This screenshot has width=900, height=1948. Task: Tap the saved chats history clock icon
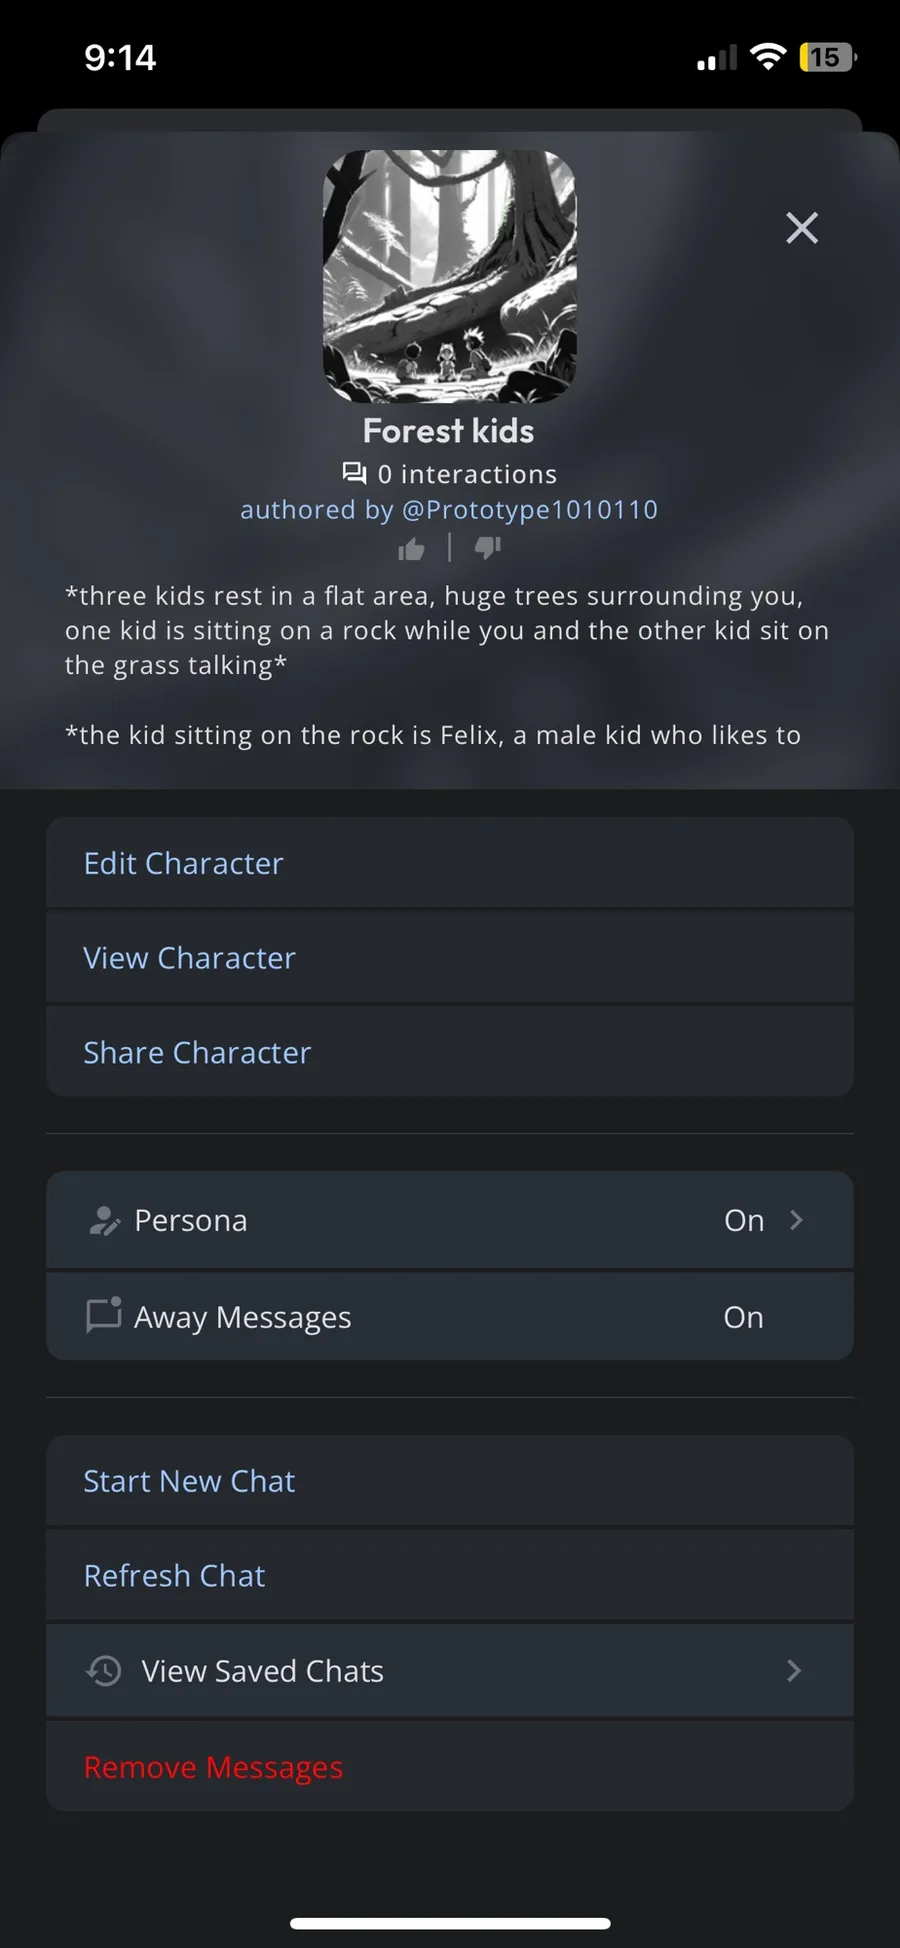pos(104,1670)
